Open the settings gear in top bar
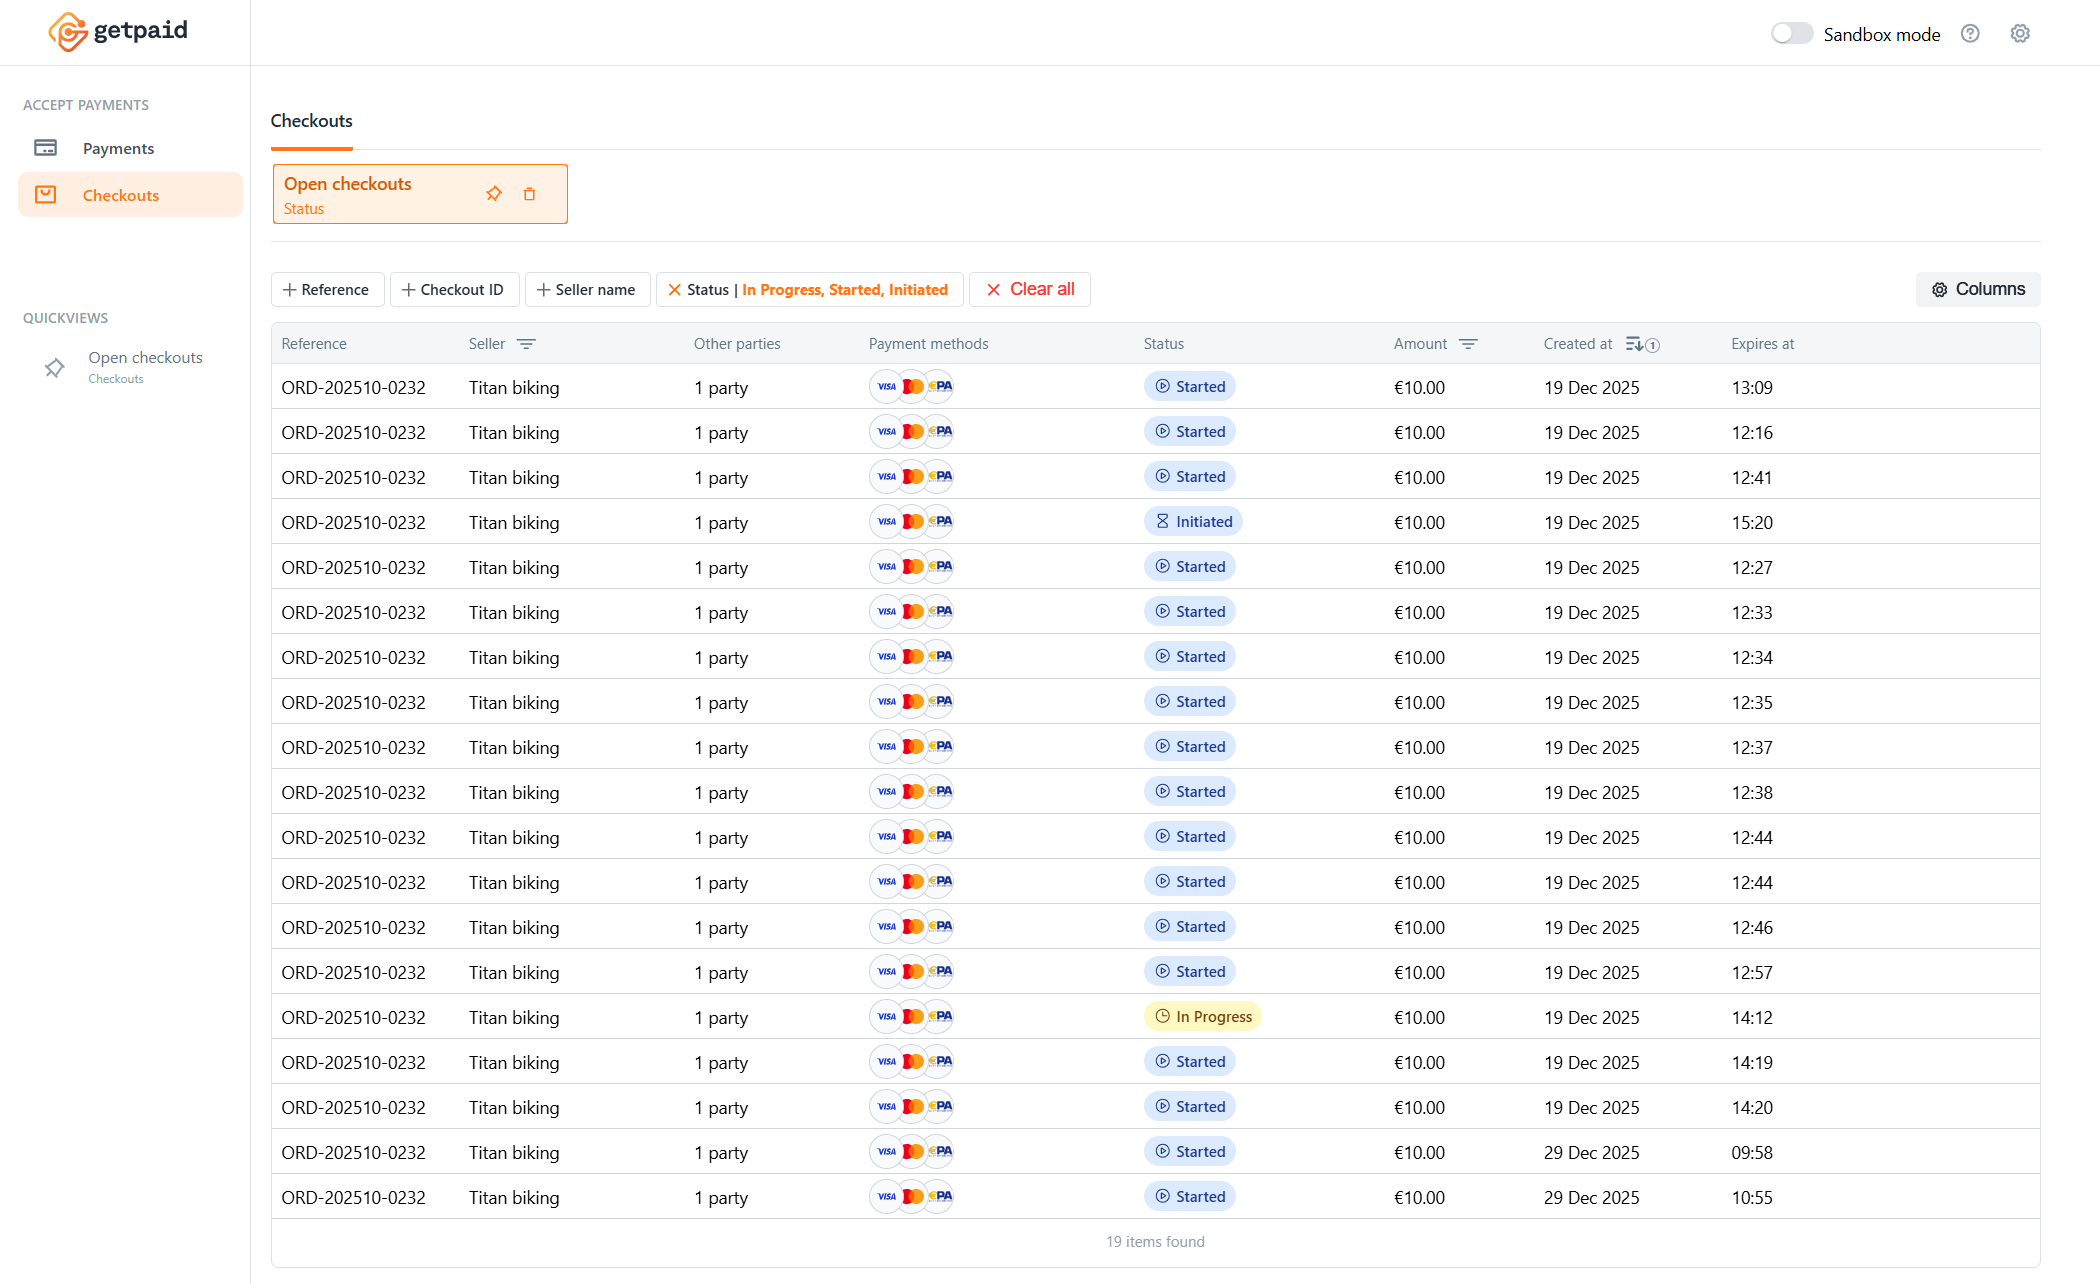The width and height of the screenshot is (2100, 1284). 2020,33
